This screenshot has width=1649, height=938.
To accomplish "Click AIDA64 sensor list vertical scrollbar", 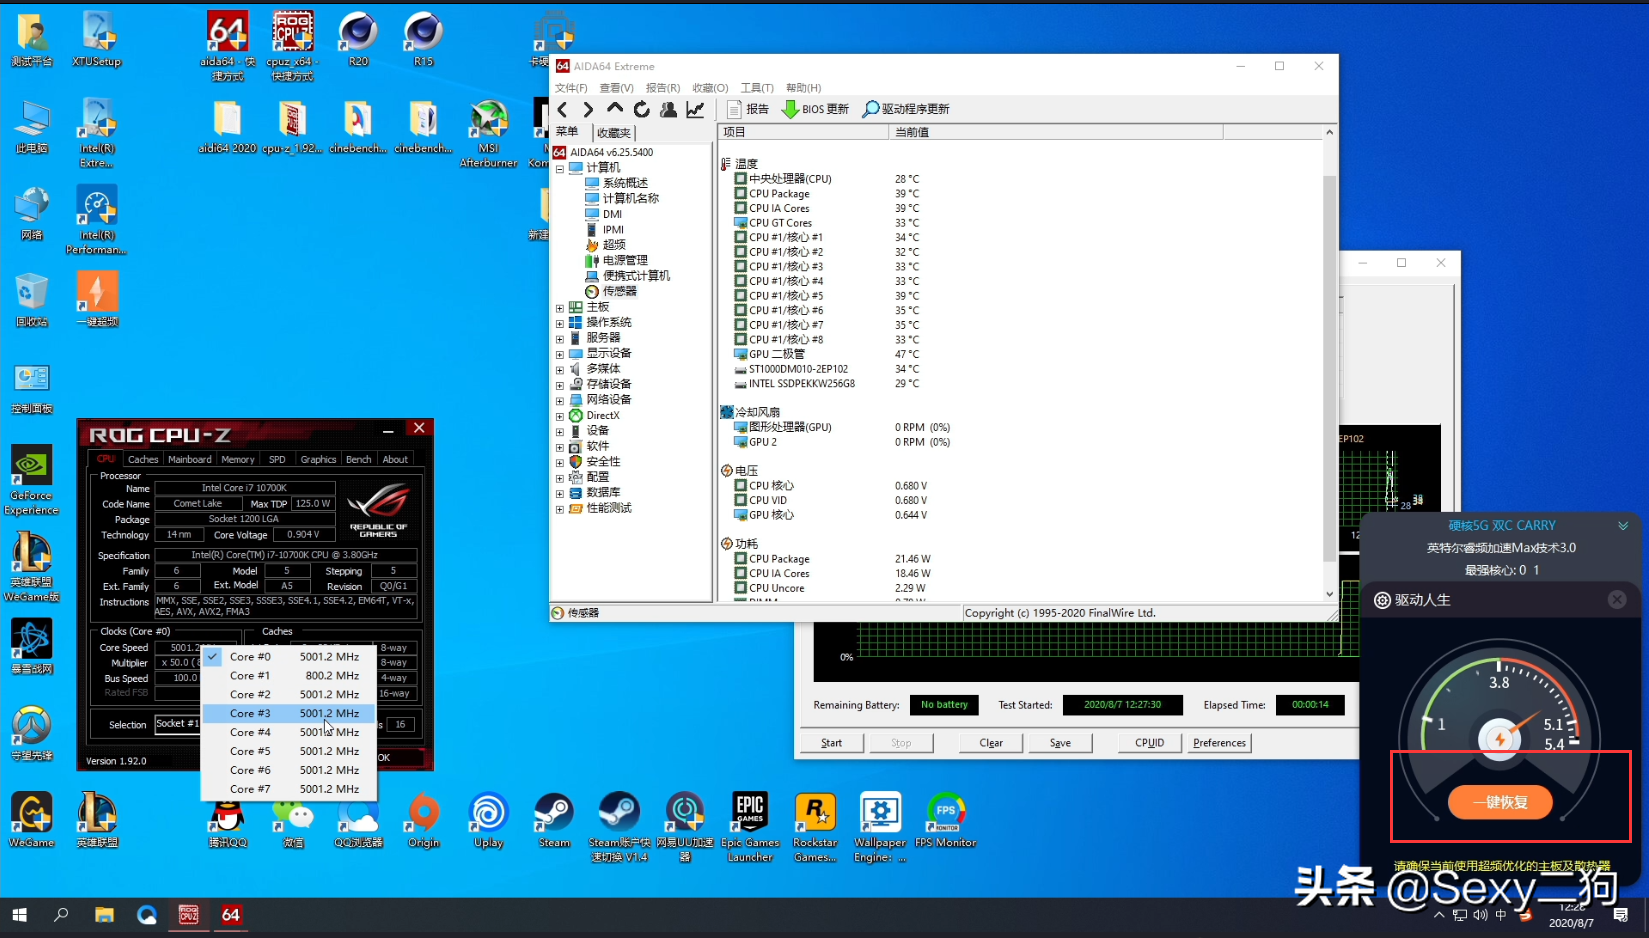I will pyautogui.click(x=1329, y=370).
